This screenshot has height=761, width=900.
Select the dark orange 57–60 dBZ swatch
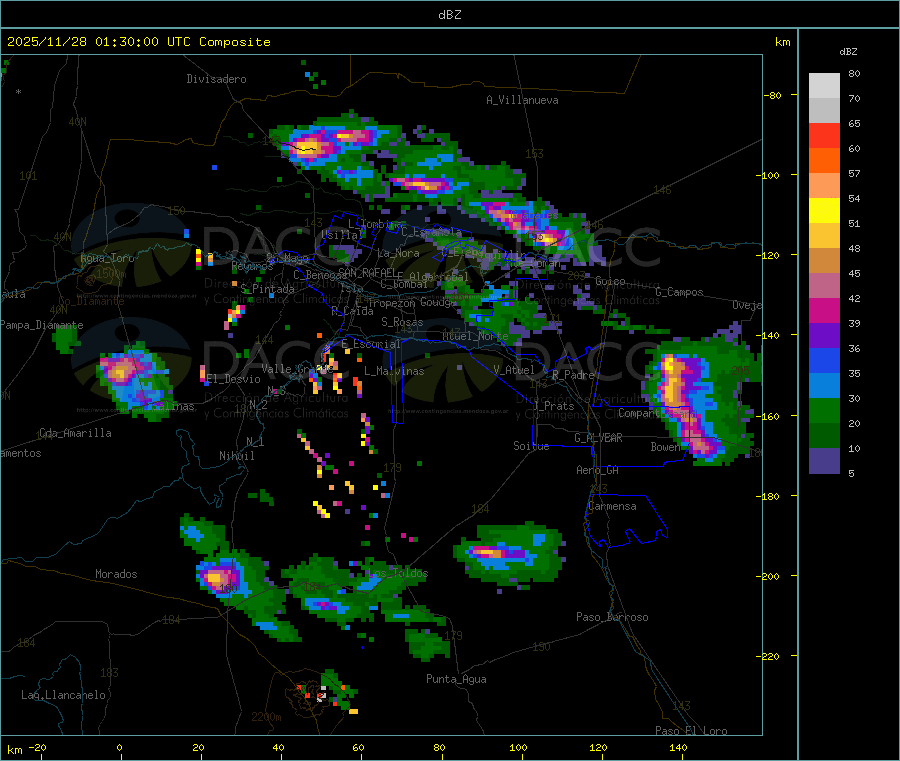pos(824,161)
